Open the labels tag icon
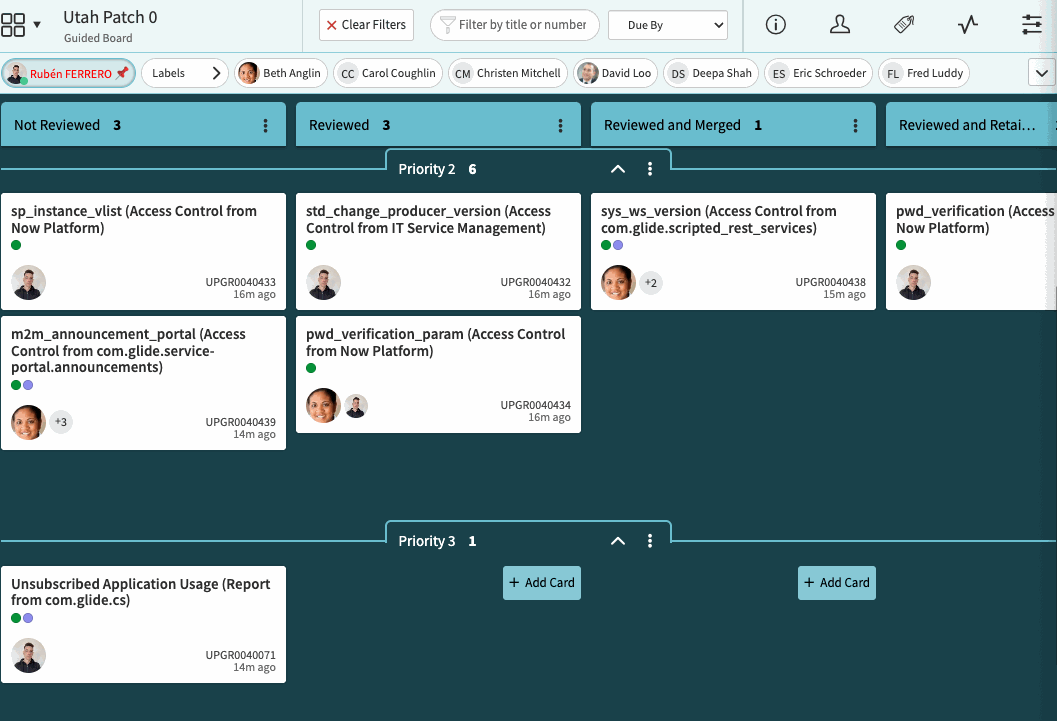Screen dimensions: 1057x721 click(x=904, y=25)
